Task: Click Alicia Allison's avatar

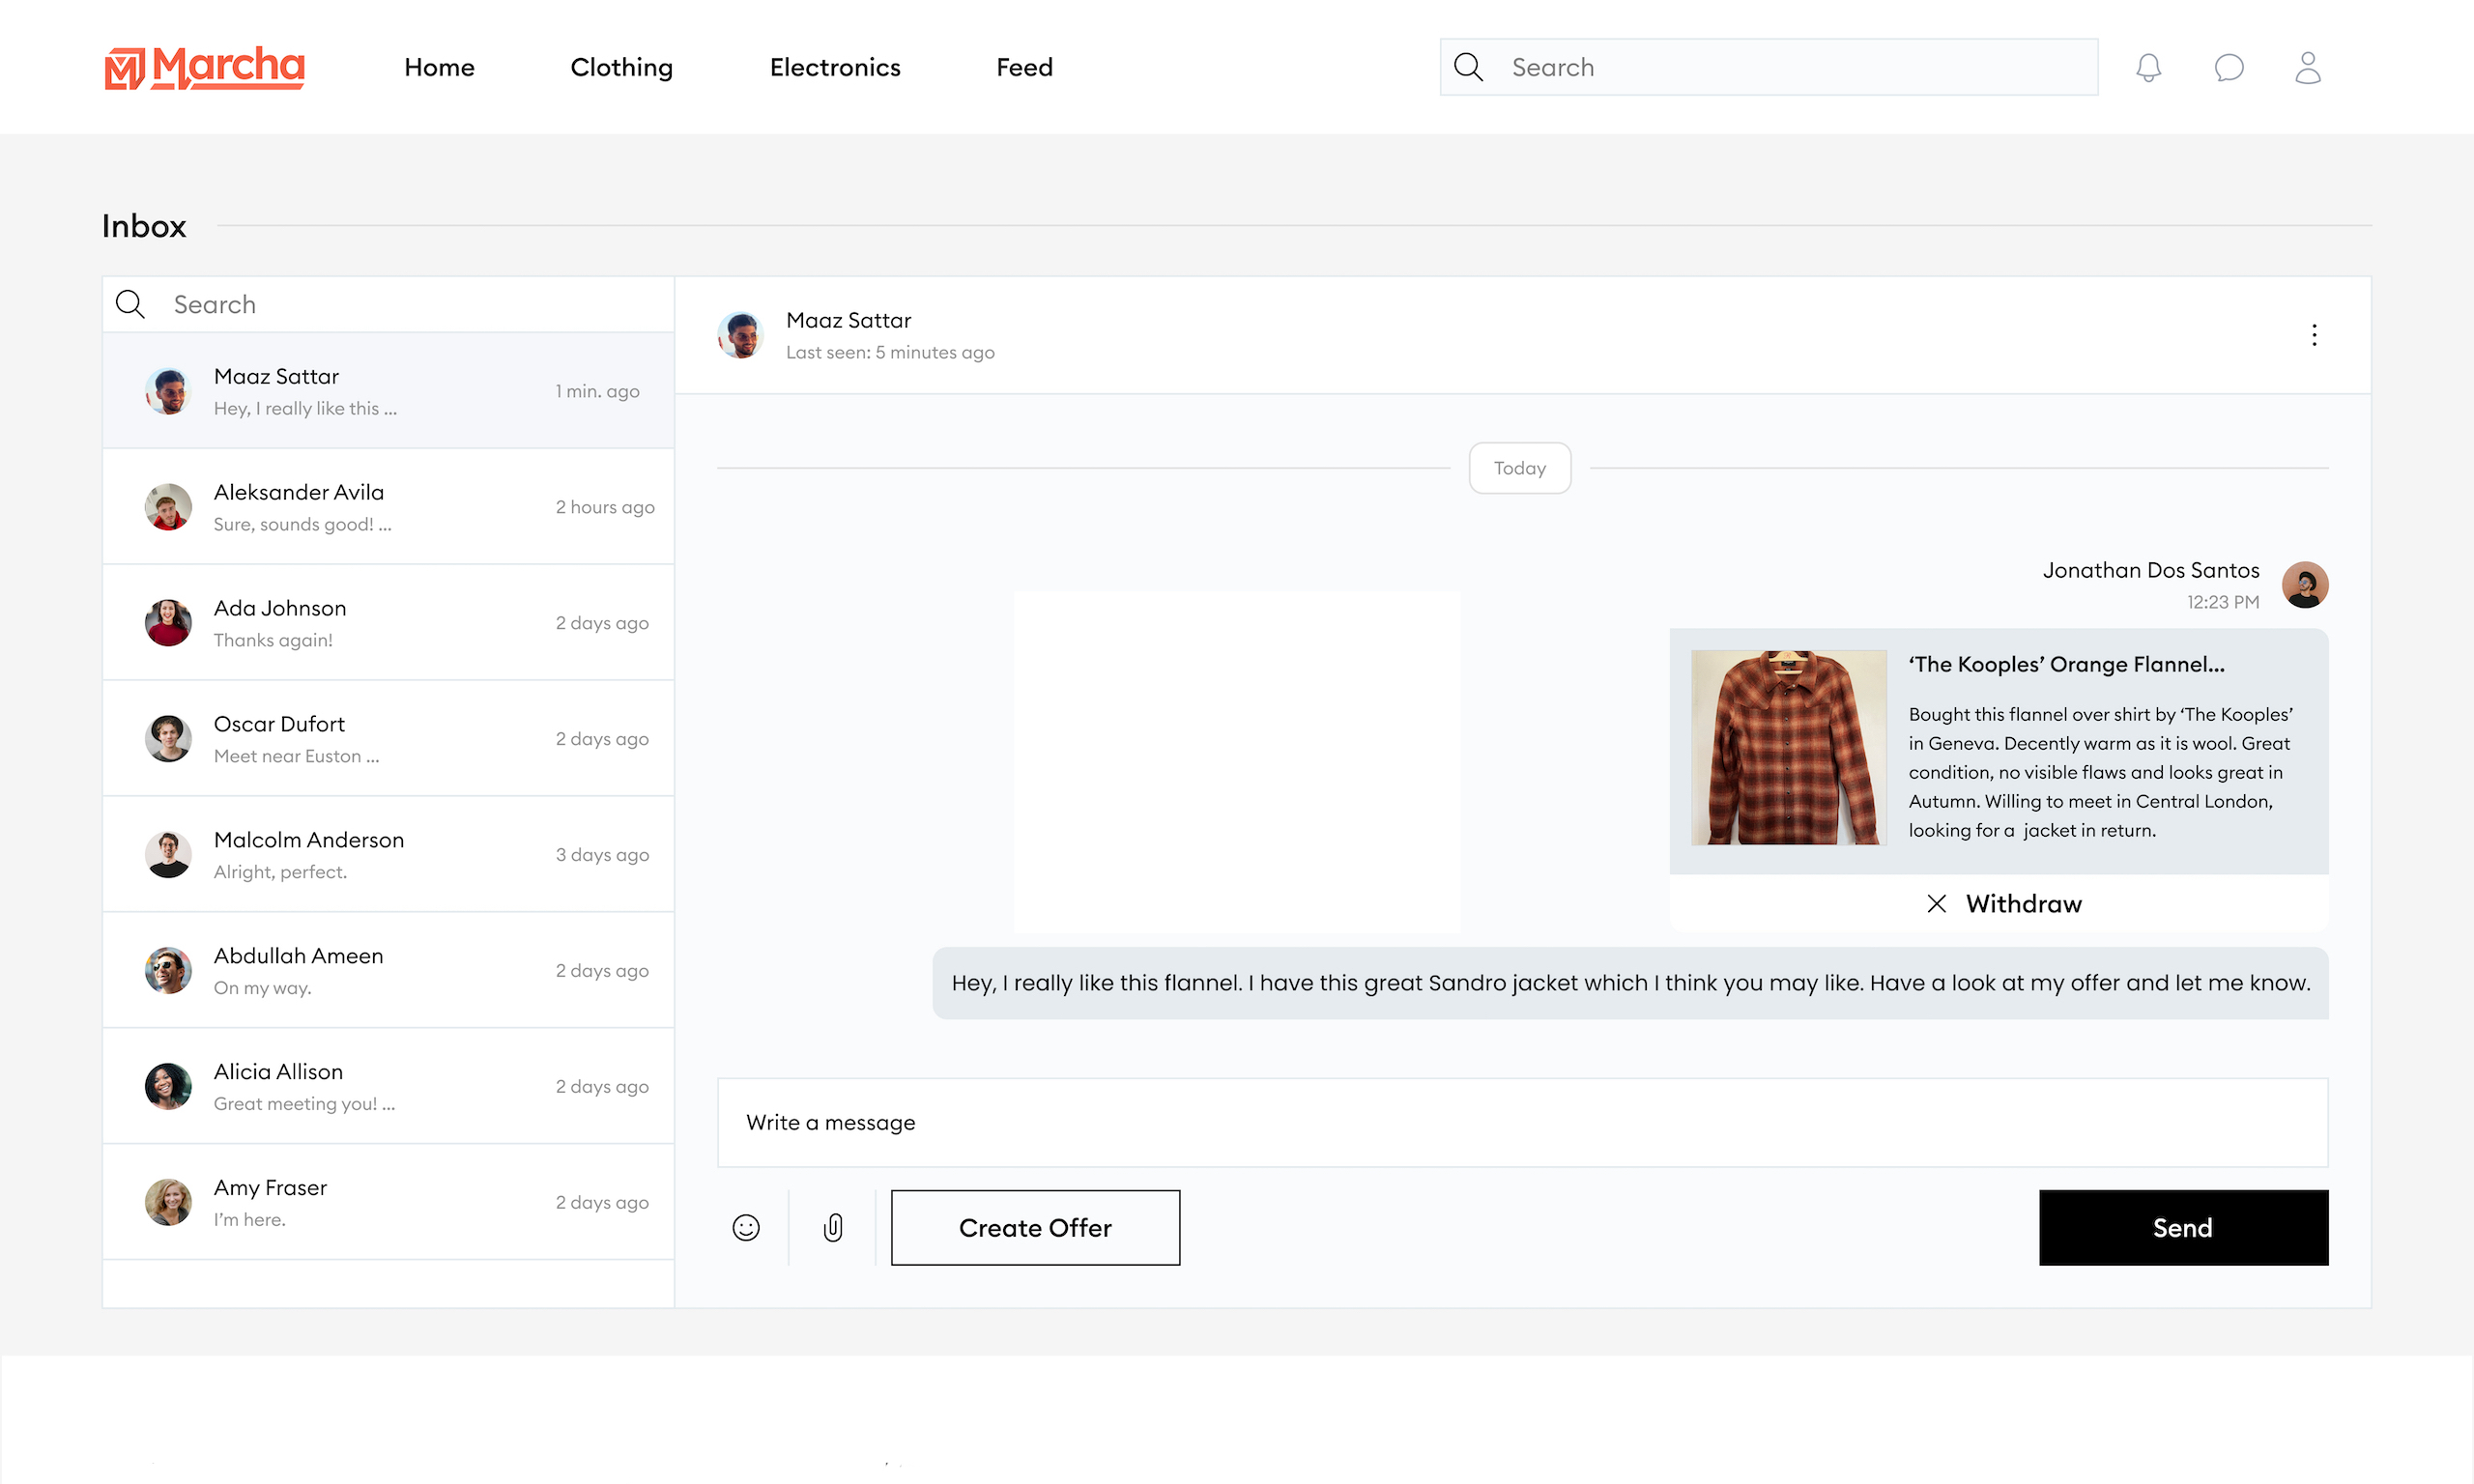Action: 168,1087
